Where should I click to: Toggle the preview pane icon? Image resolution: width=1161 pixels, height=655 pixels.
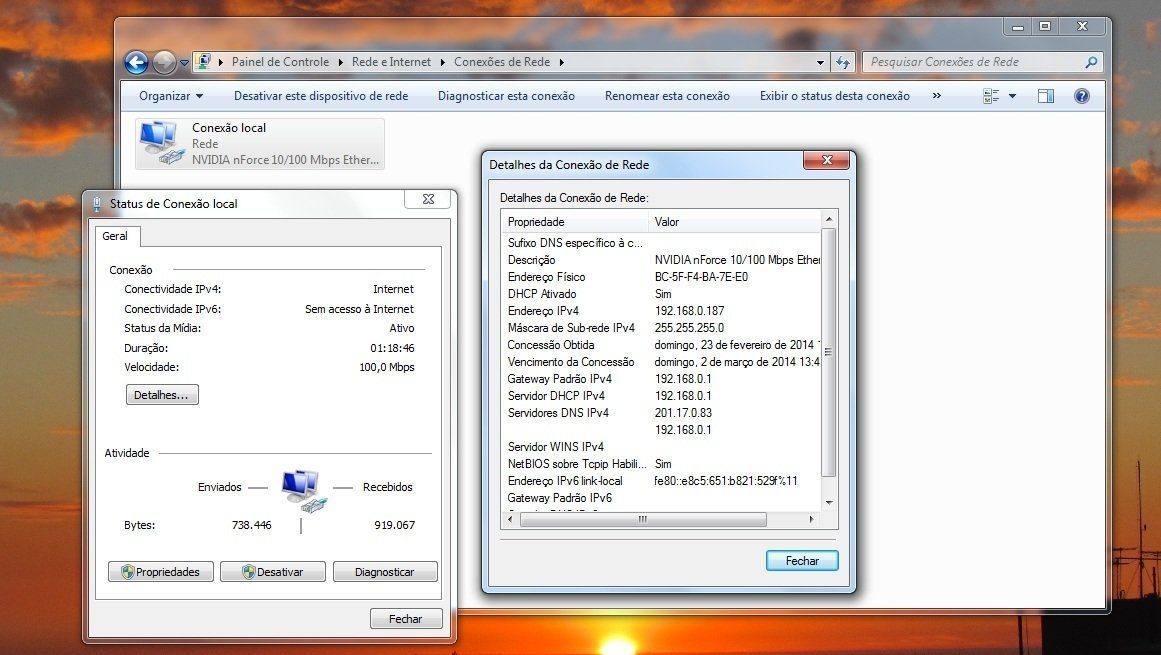point(1046,96)
